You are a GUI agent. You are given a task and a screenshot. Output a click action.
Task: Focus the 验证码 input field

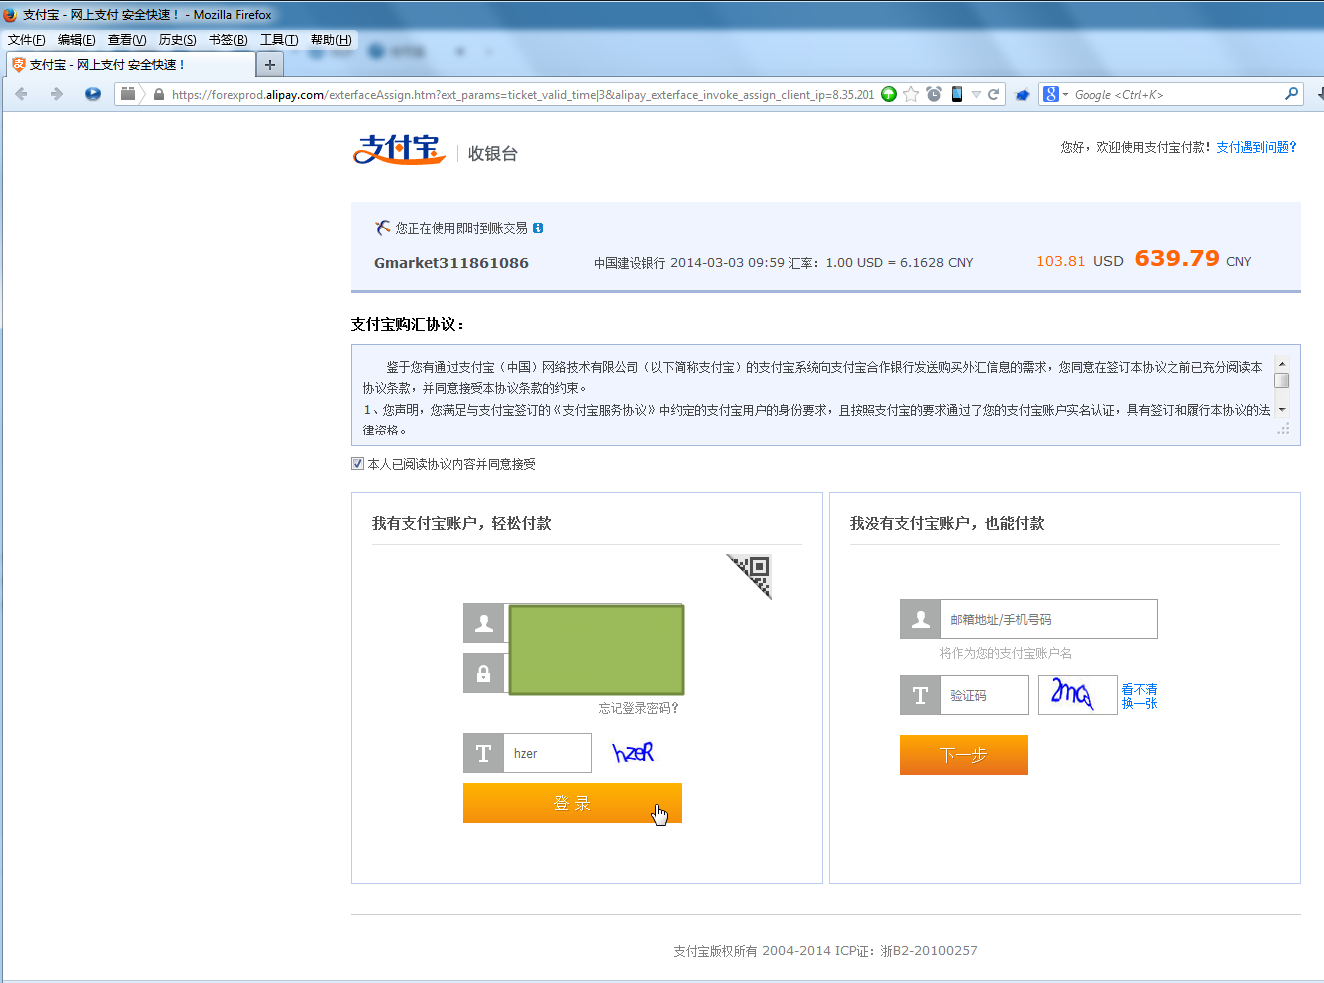984,695
